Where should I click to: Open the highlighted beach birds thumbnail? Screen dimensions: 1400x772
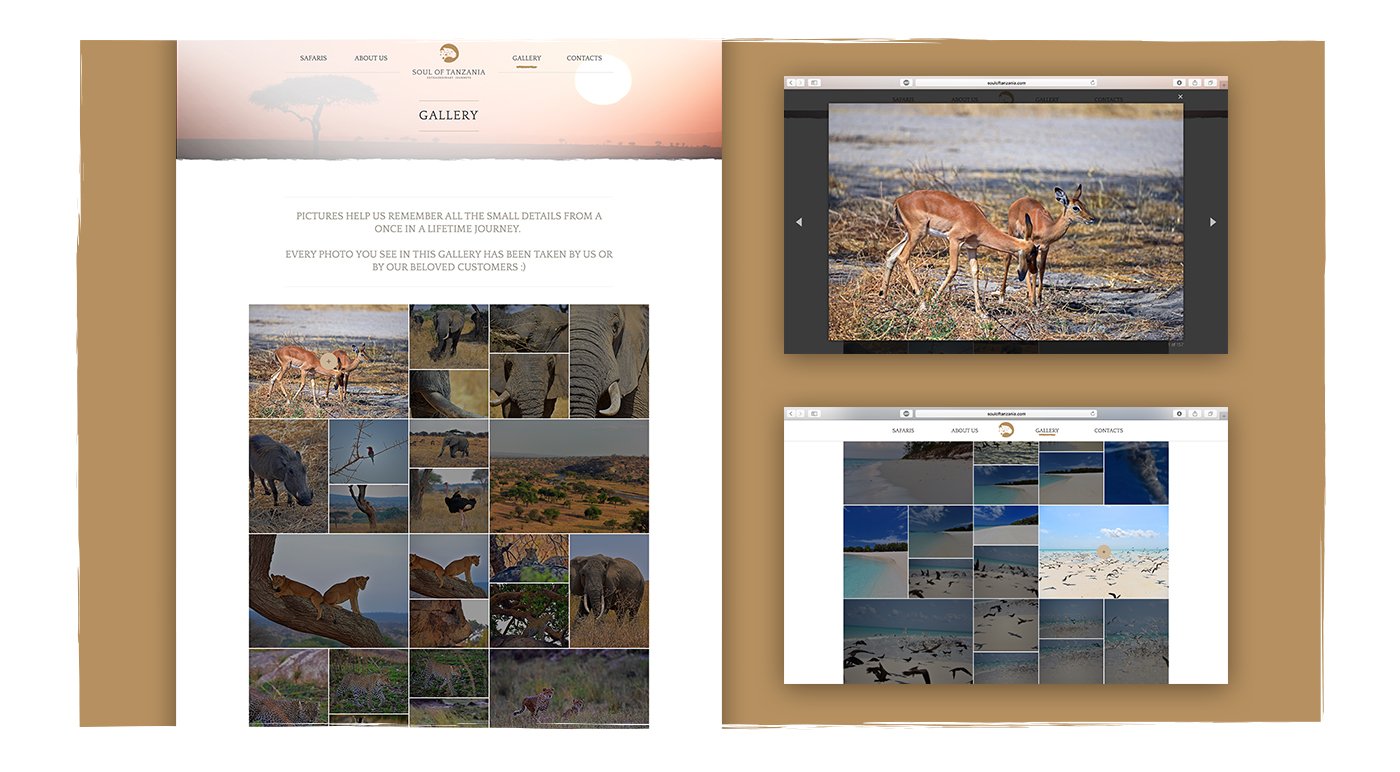(1104, 552)
